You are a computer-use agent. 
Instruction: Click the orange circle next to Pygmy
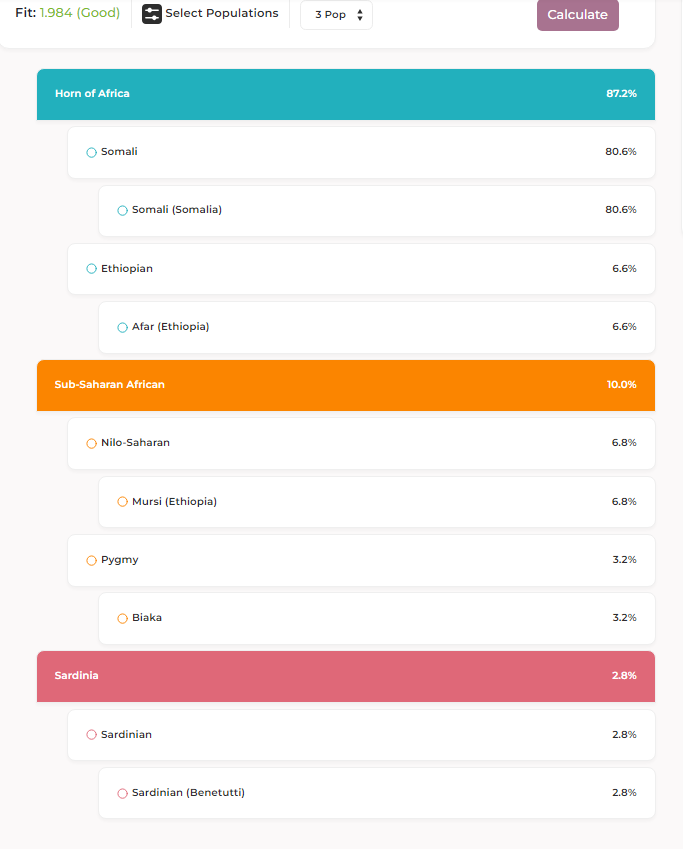92,560
